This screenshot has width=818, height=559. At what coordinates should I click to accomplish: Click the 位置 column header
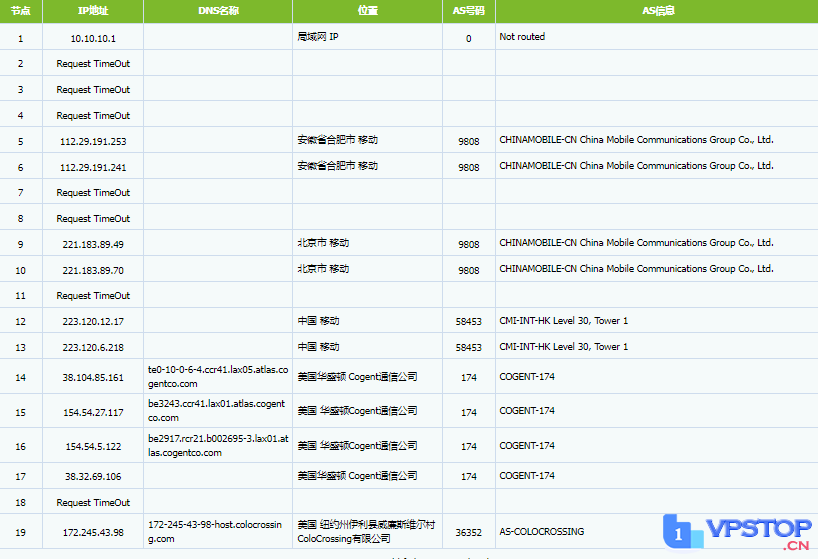(x=367, y=10)
